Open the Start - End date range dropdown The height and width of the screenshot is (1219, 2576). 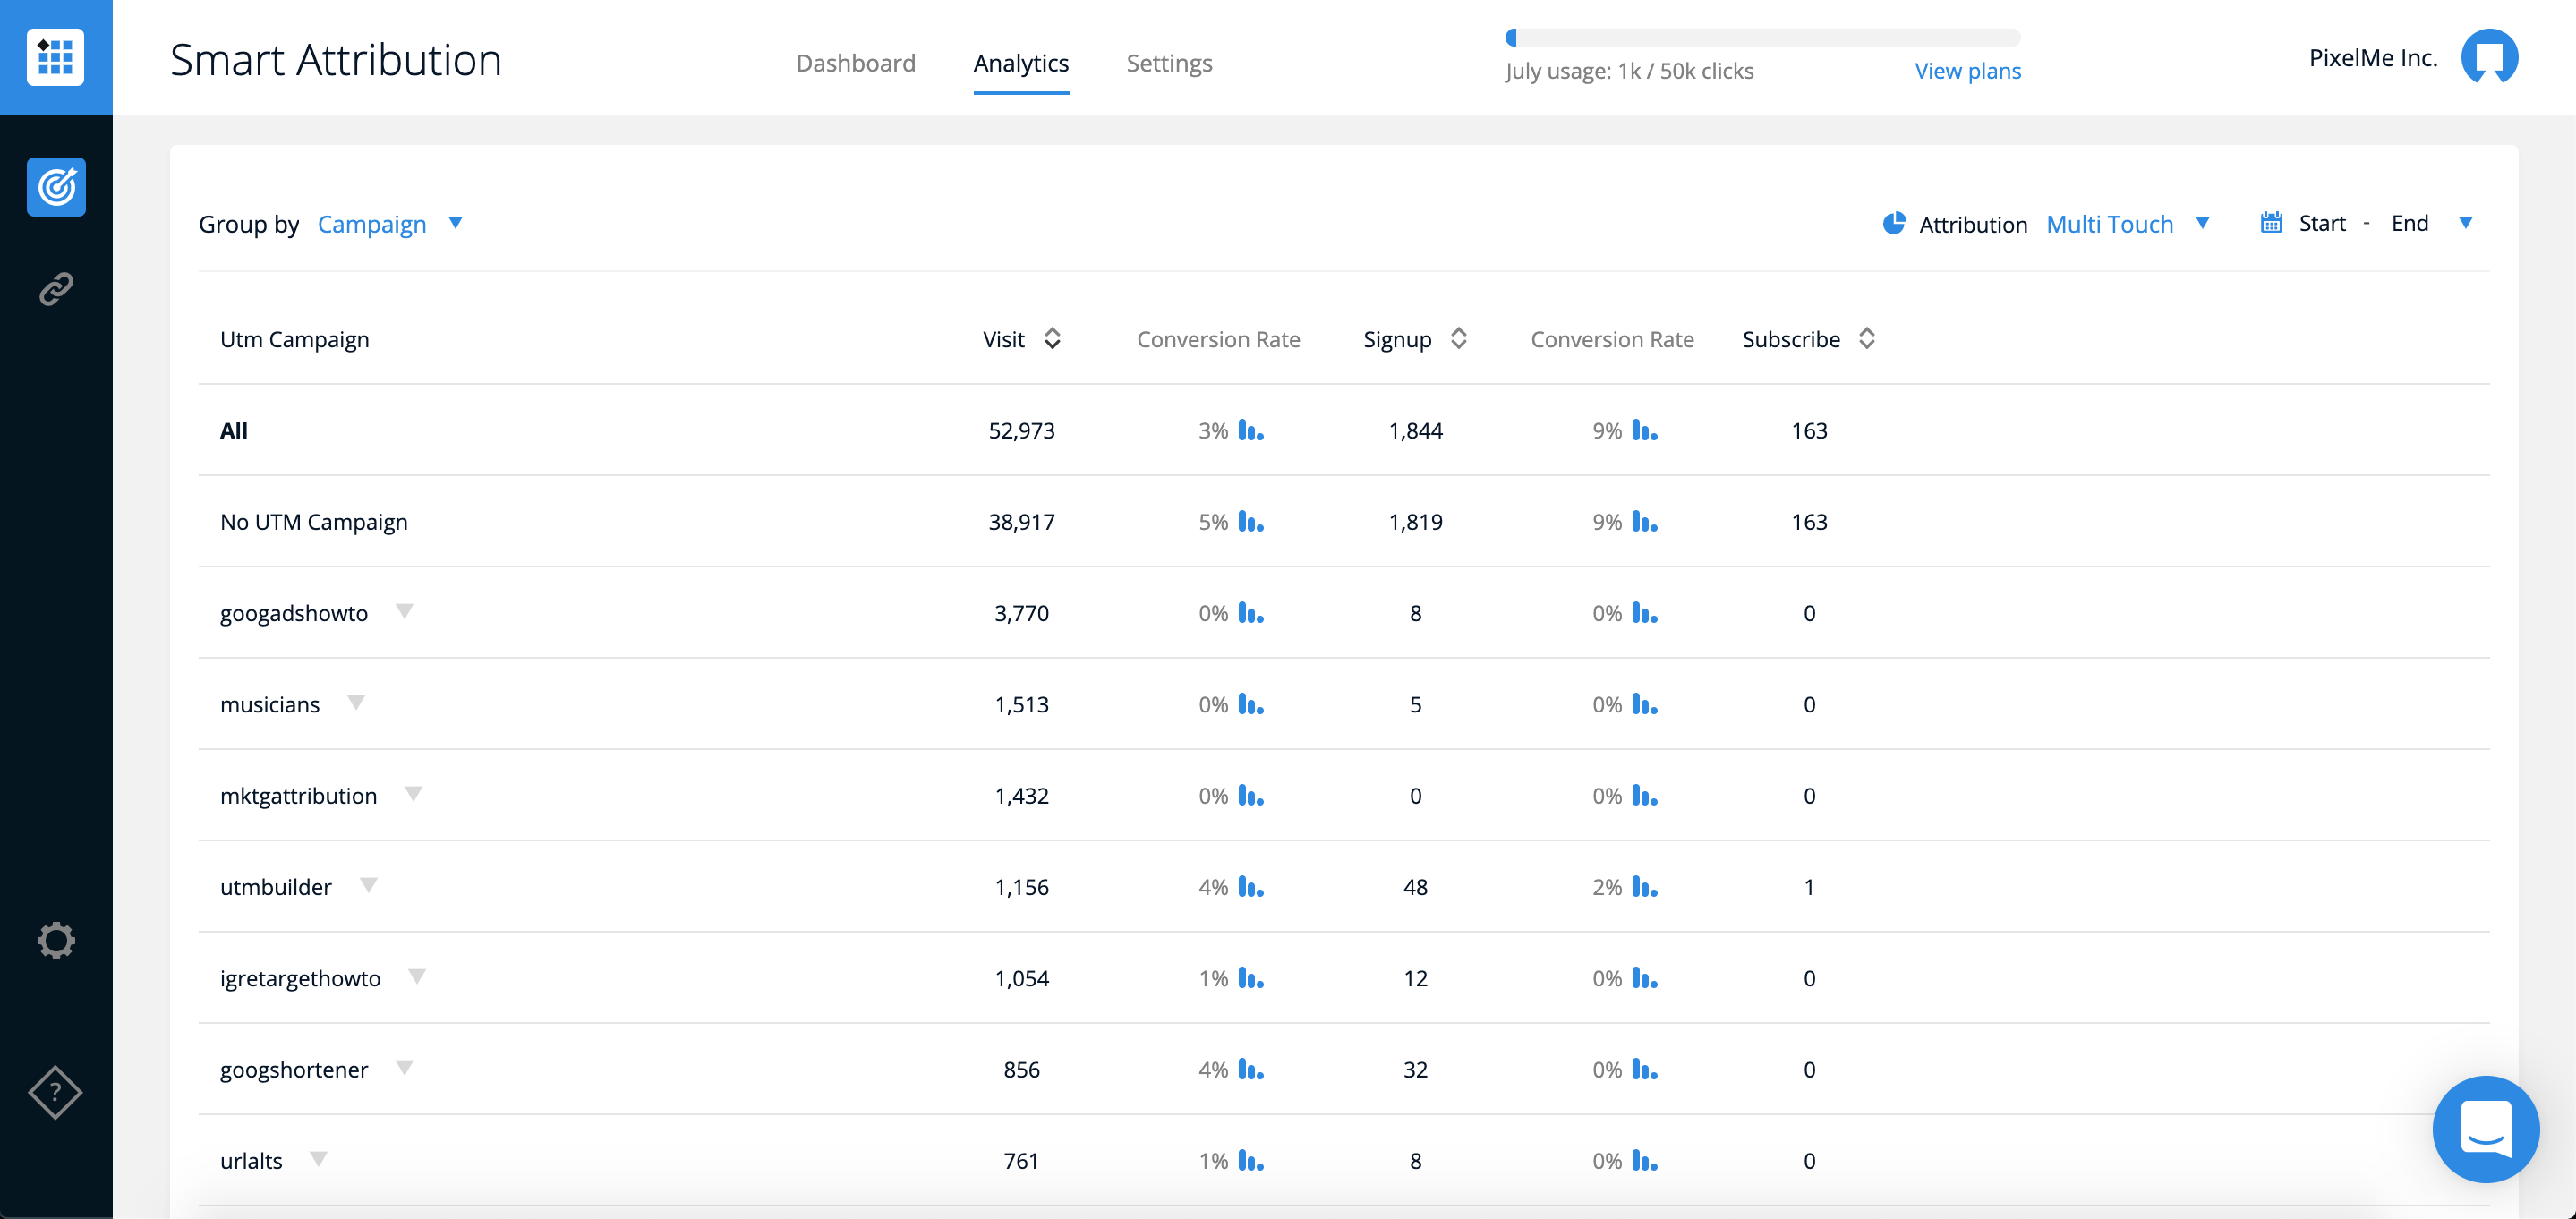click(2466, 222)
